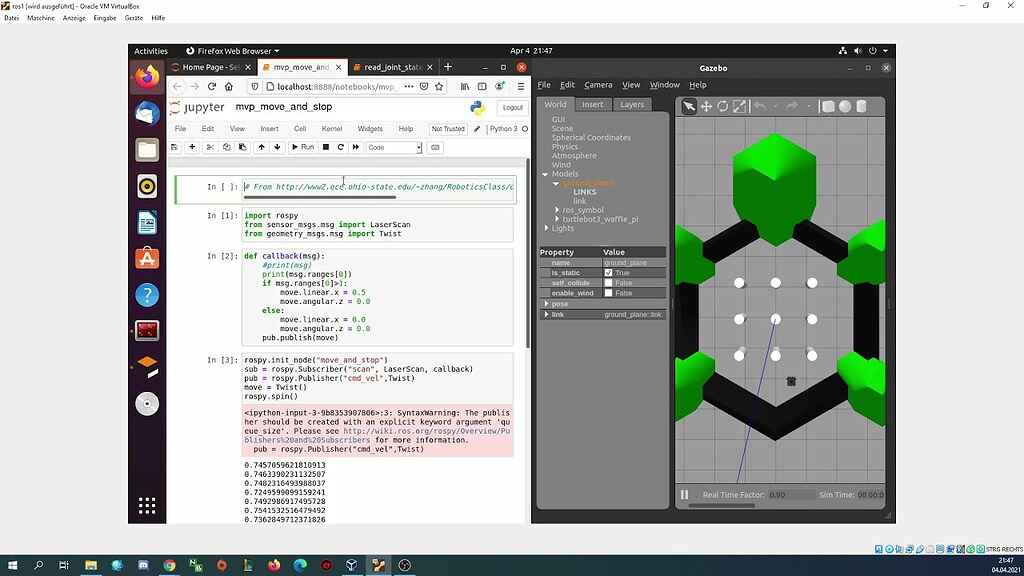Choose the scale mode tool in Gazebo
This screenshot has height=576, width=1024.
(x=739, y=106)
